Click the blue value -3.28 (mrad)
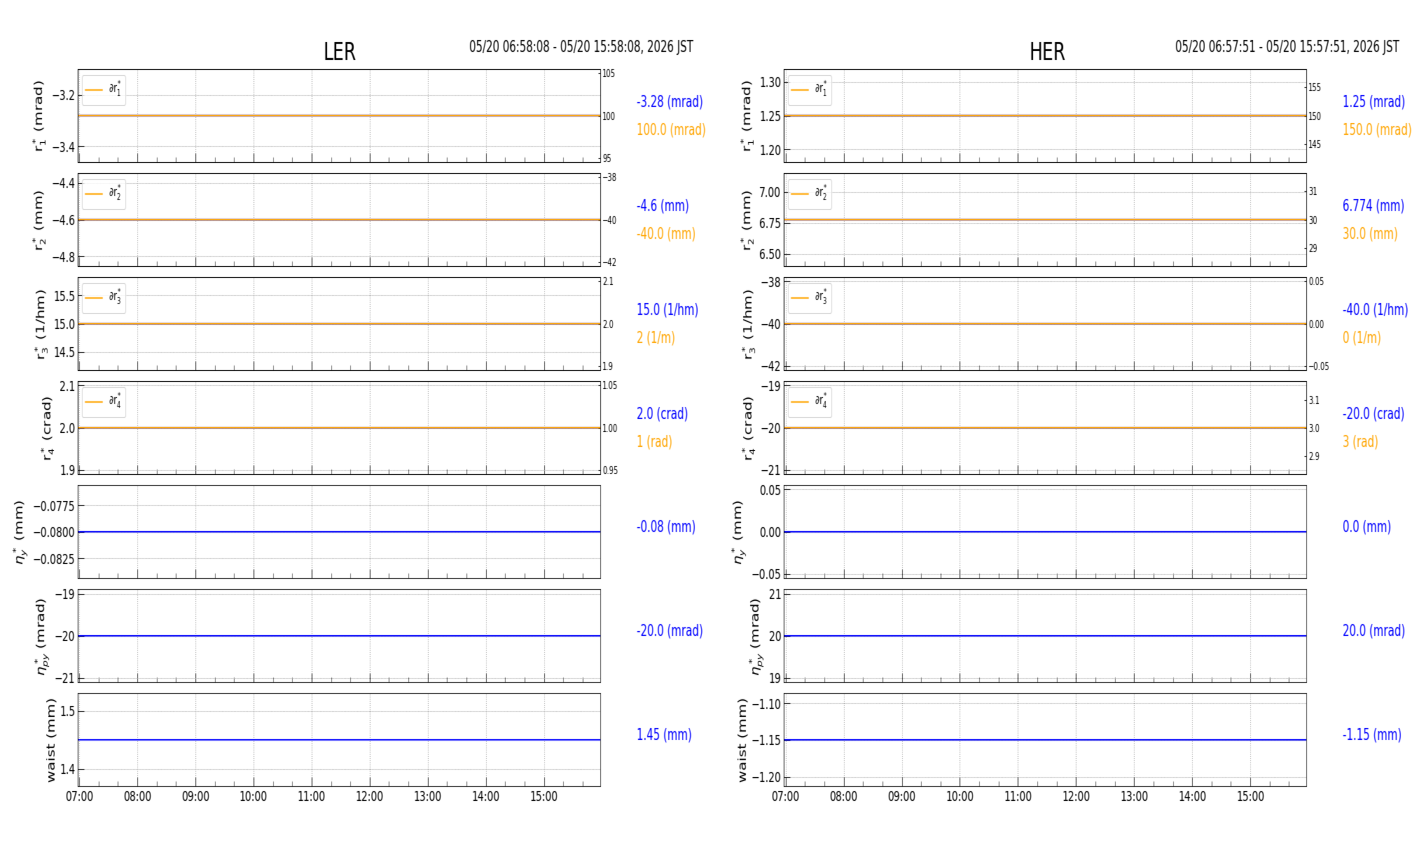 point(670,102)
